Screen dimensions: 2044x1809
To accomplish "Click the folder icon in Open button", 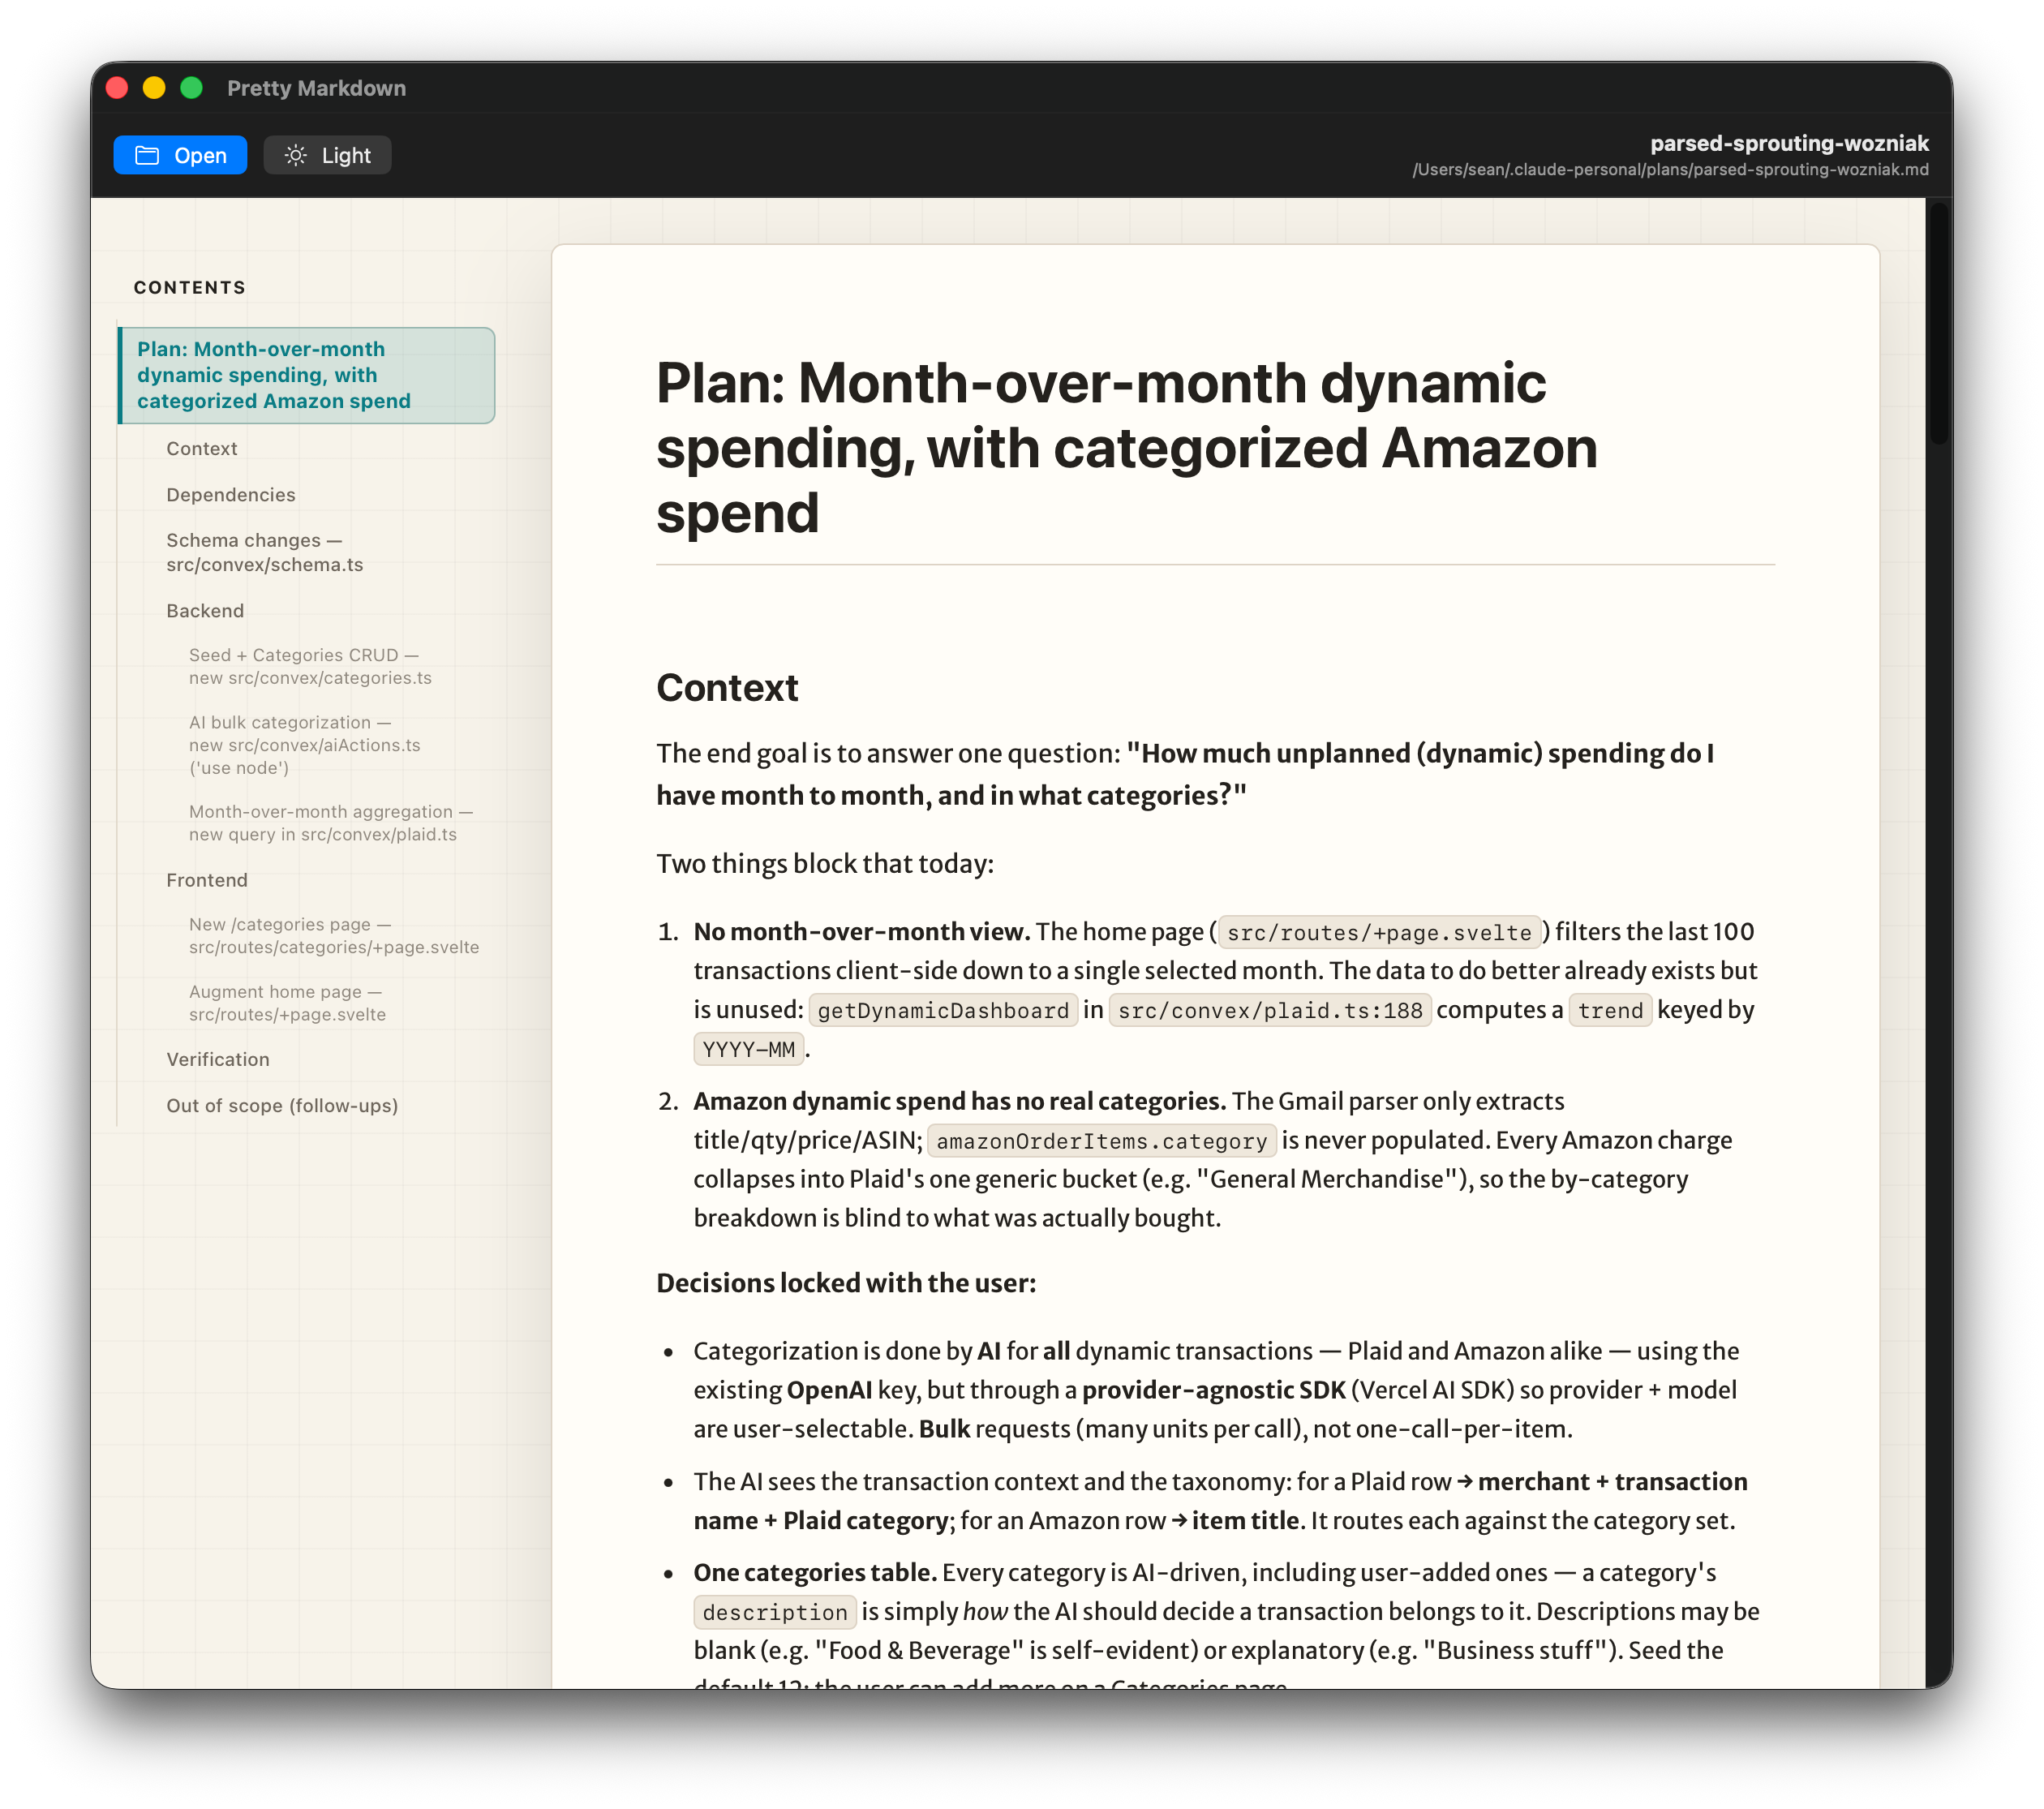I will [x=147, y=155].
